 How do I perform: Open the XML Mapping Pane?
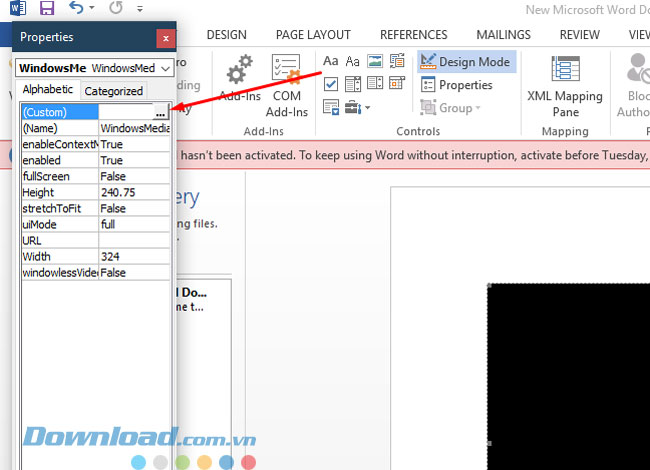[565, 86]
